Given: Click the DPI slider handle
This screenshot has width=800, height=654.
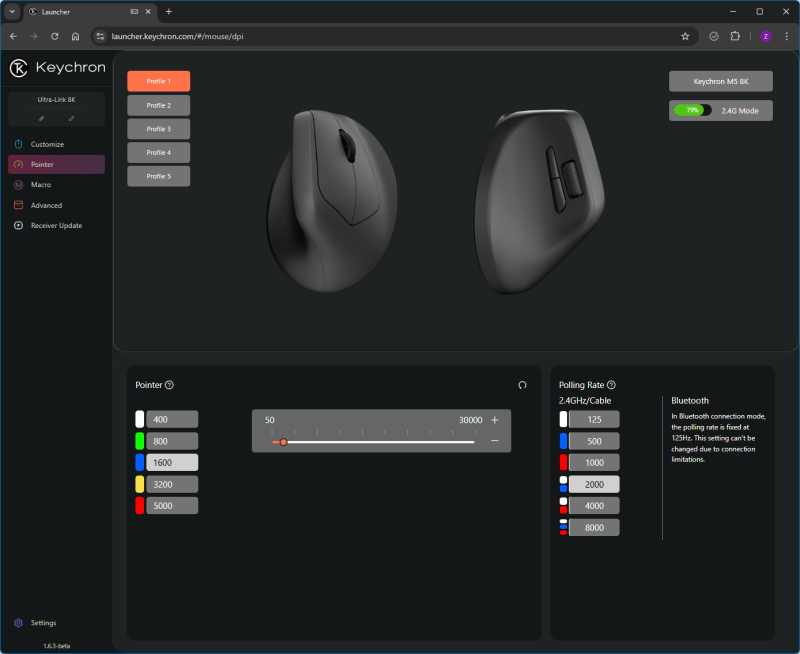Looking at the screenshot, I should (284, 442).
